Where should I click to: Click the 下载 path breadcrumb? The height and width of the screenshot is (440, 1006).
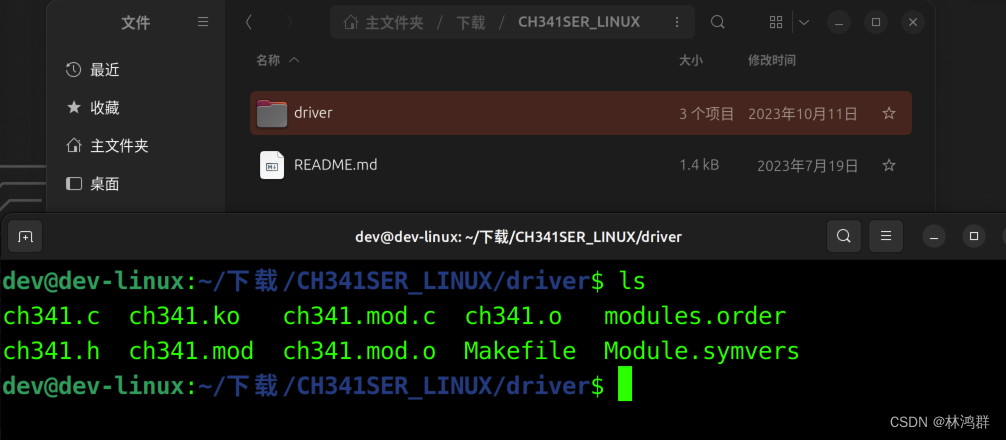(x=471, y=22)
